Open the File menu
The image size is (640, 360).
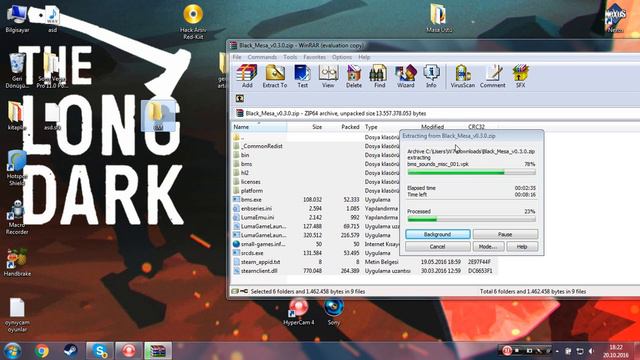(237, 57)
